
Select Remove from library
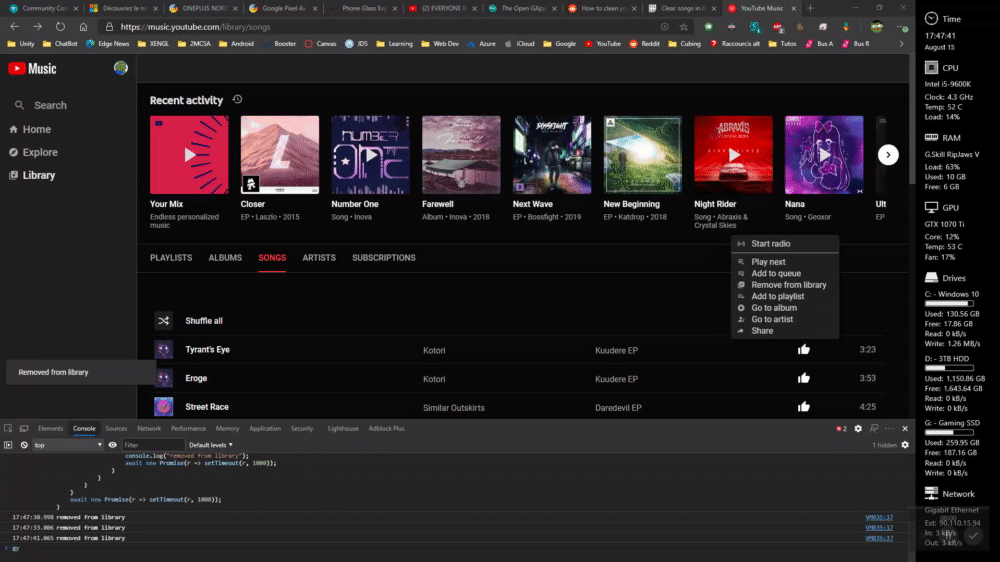click(x=785, y=285)
